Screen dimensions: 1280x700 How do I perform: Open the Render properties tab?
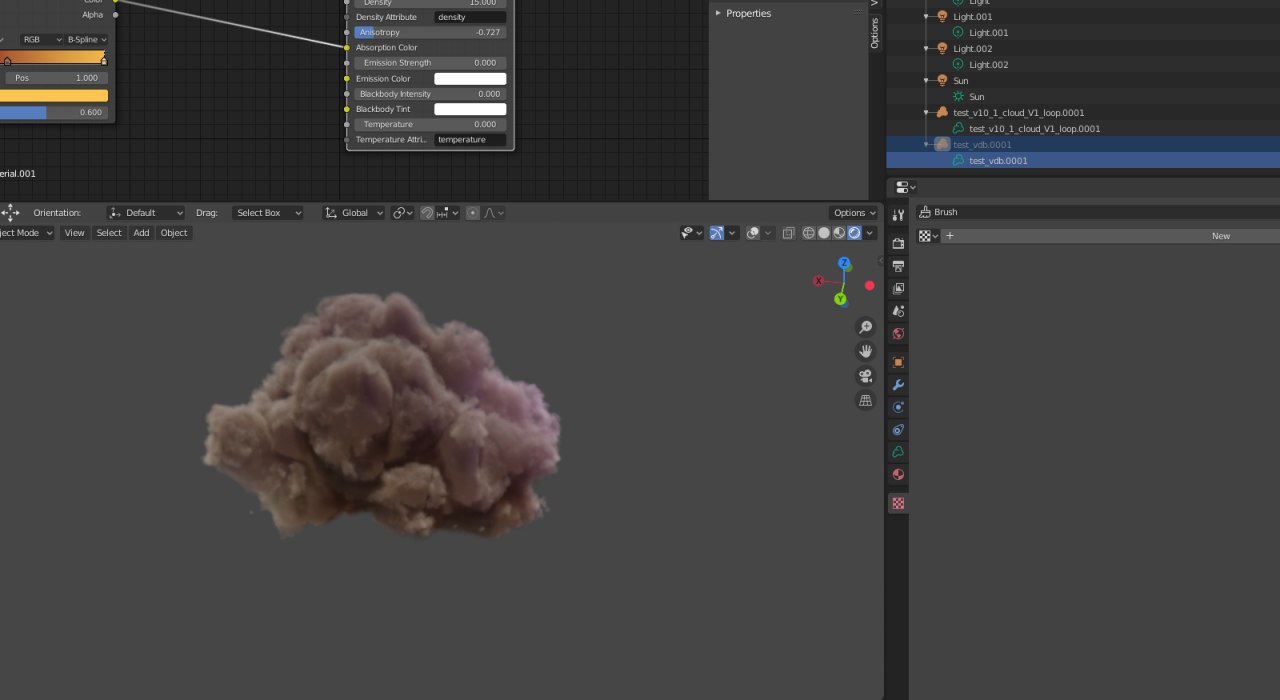point(898,243)
